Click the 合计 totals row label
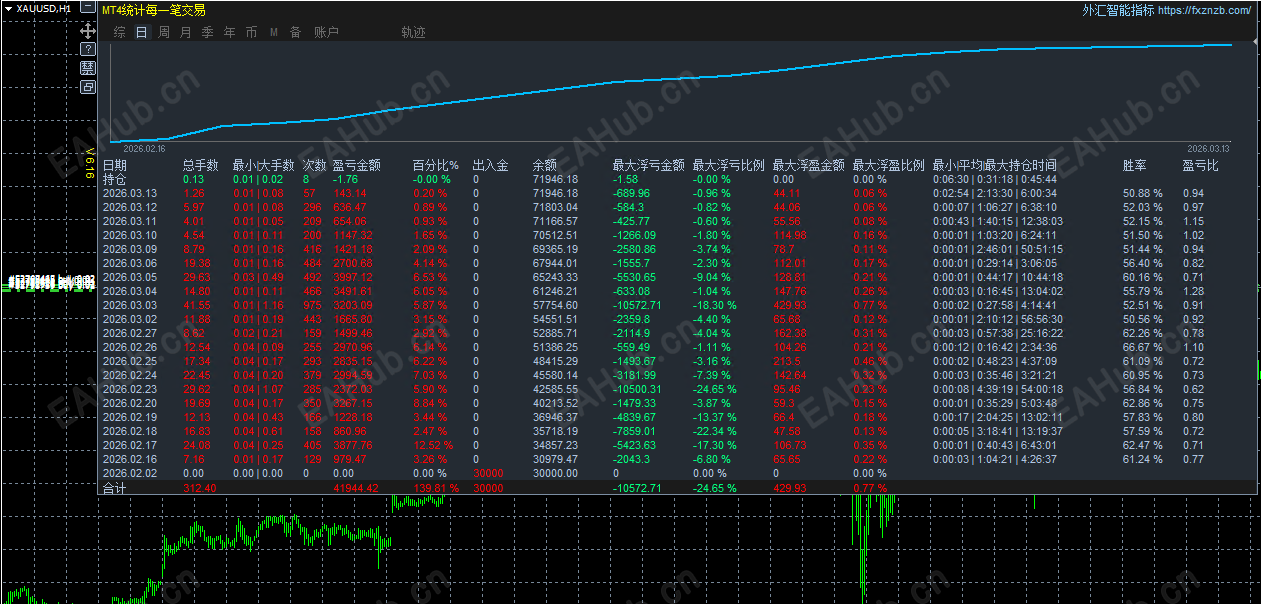Viewport: 1261px width, 604px height. [x=115, y=488]
